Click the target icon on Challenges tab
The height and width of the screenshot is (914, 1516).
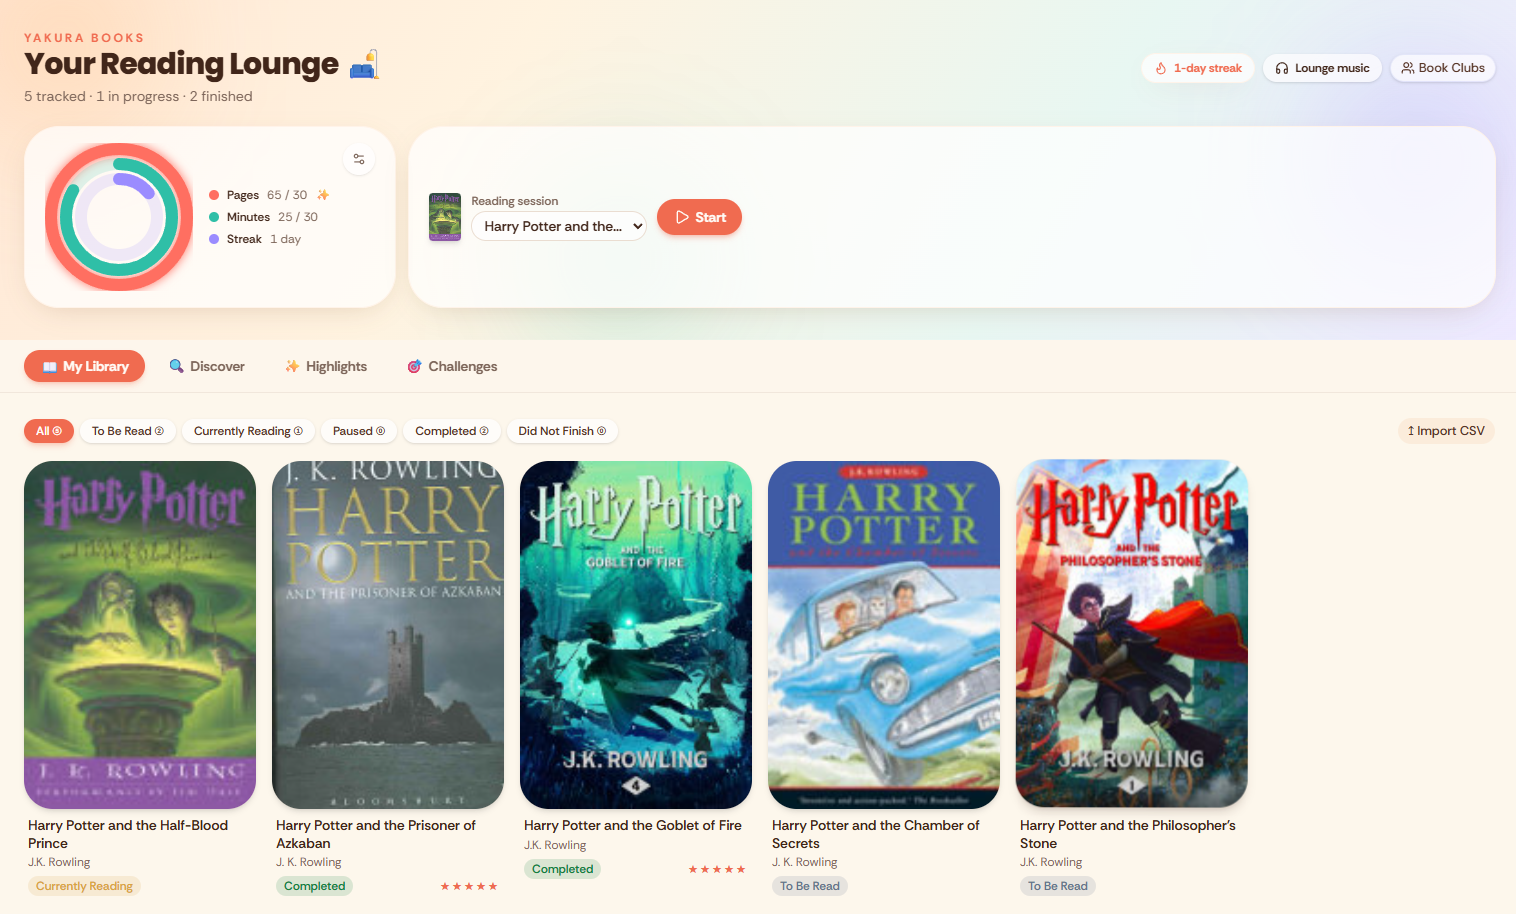coord(414,366)
